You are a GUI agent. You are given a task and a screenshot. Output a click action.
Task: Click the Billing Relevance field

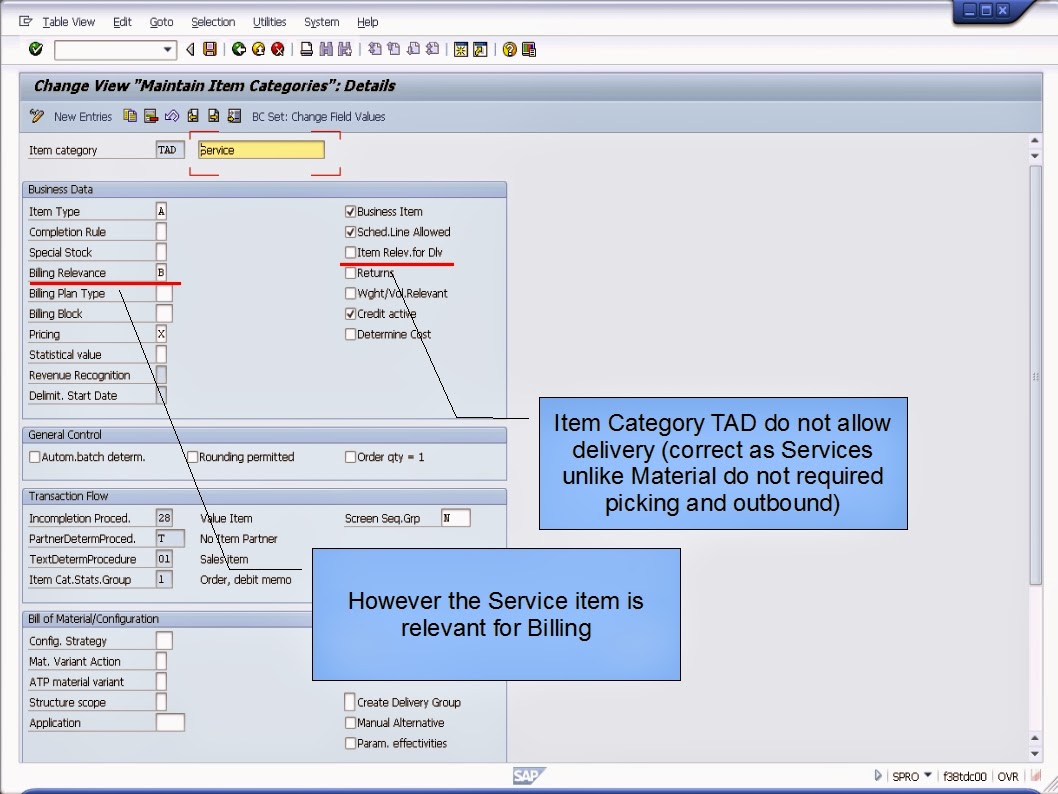tap(161, 273)
